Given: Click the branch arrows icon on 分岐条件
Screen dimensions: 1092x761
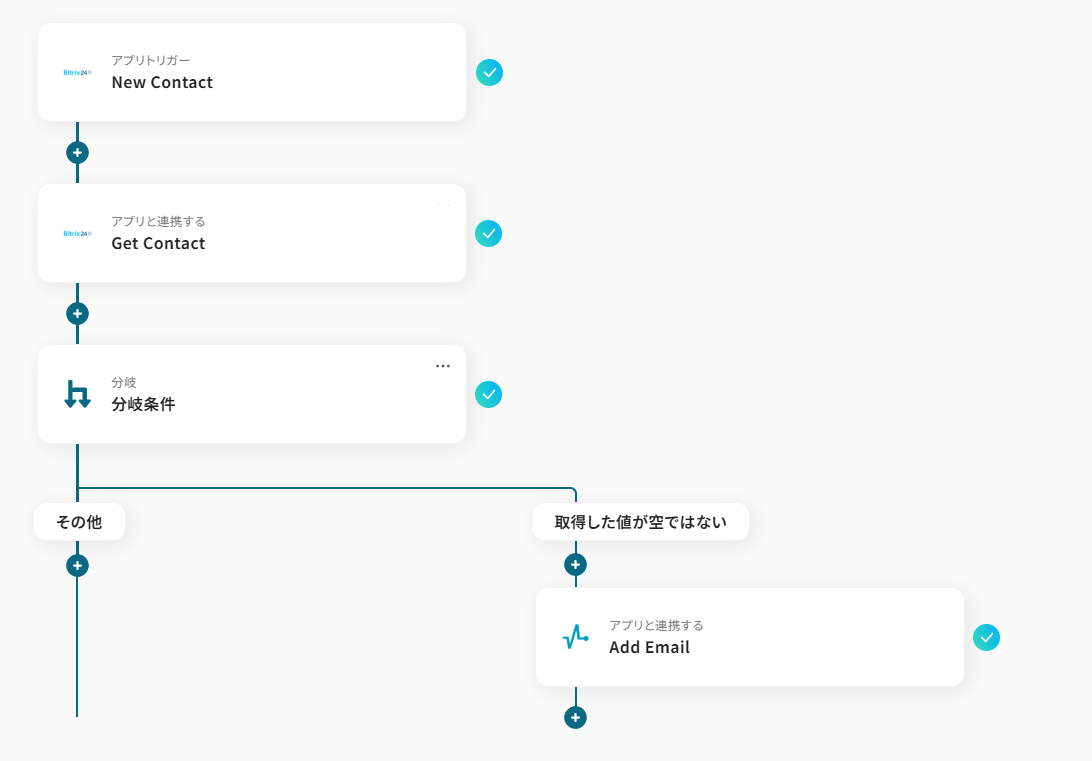Looking at the screenshot, I should [77, 394].
